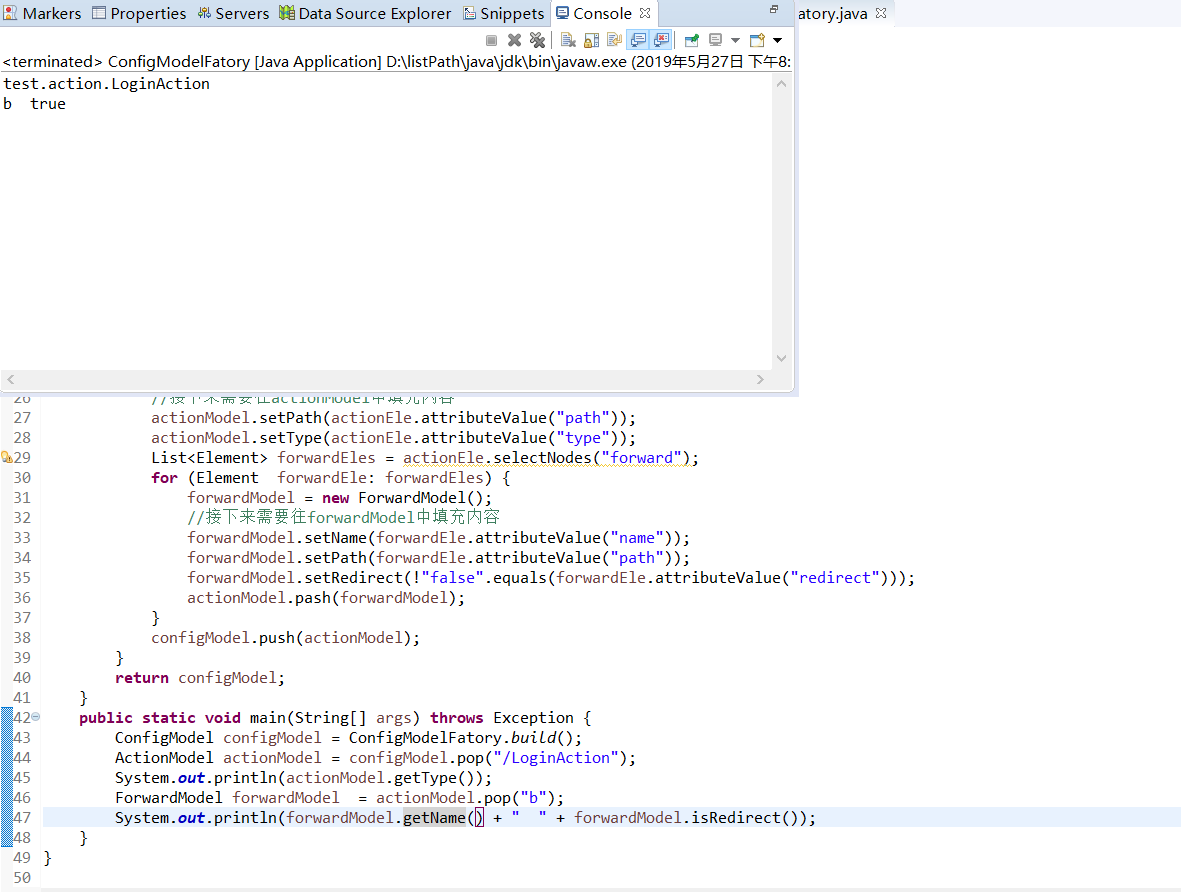Click the Console tab monitor icon
Image resolution: width=1181 pixels, height=892 pixels.
click(563, 13)
